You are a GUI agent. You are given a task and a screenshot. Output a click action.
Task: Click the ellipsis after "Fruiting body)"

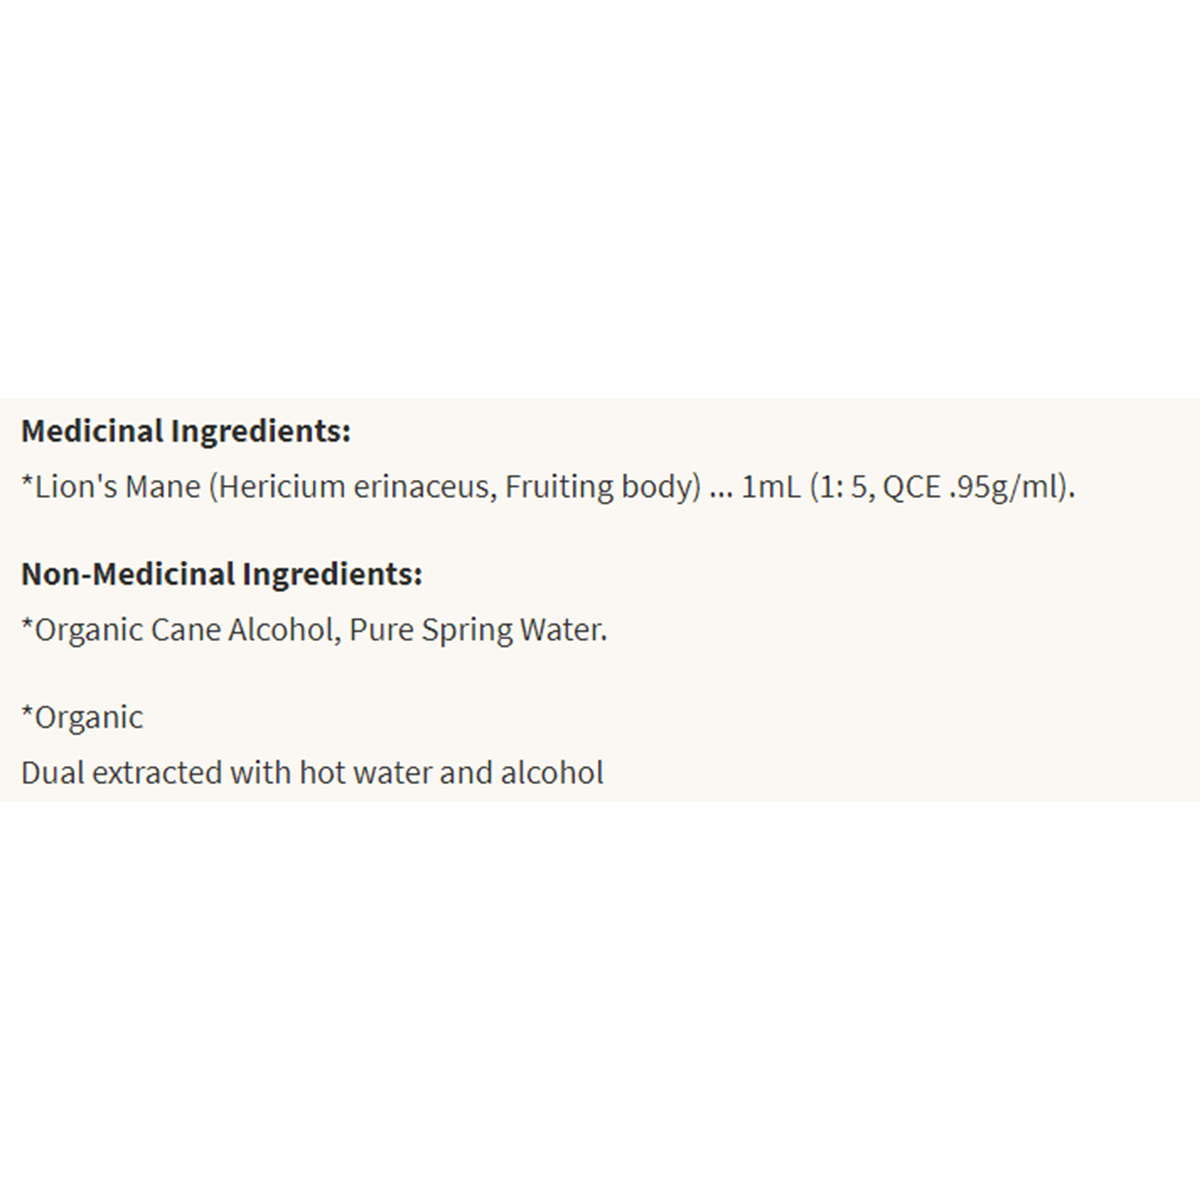coord(721,489)
